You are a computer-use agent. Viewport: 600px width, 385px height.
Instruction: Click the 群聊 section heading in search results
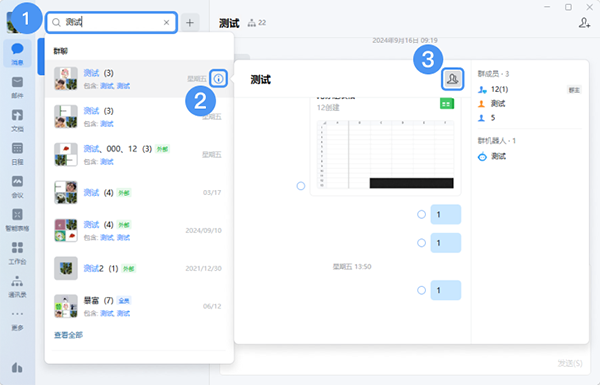[x=60, y=51]
